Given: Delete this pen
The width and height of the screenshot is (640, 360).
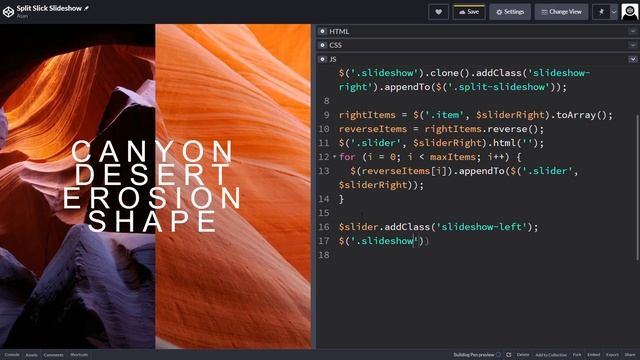Looking at the screenshot, I should (523, 355).
